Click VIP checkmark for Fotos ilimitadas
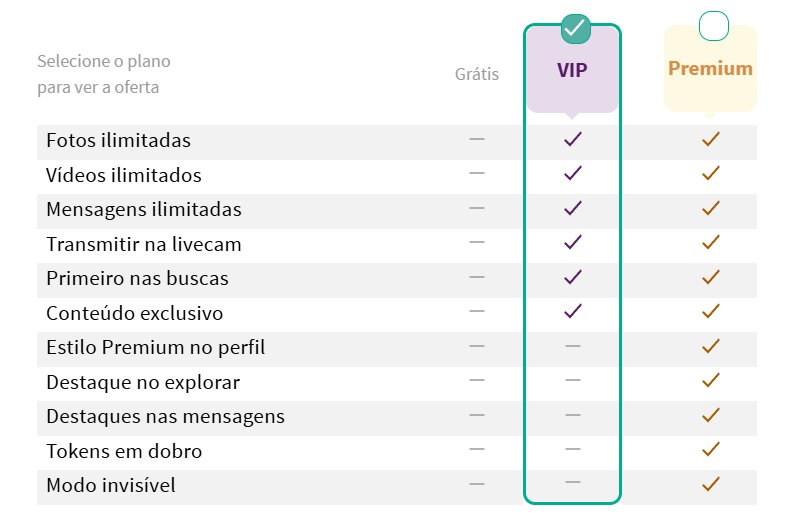Viewport: 797px width, 525px height. [x=573, y=139]
